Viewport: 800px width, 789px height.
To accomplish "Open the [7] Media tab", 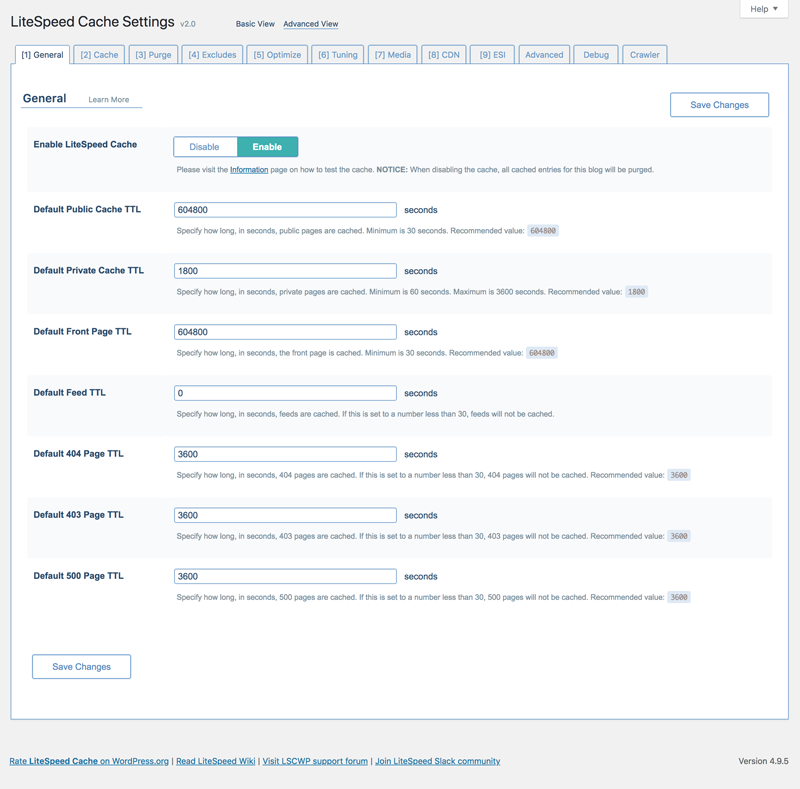I will pyautogui.click(x=392, y=55).
